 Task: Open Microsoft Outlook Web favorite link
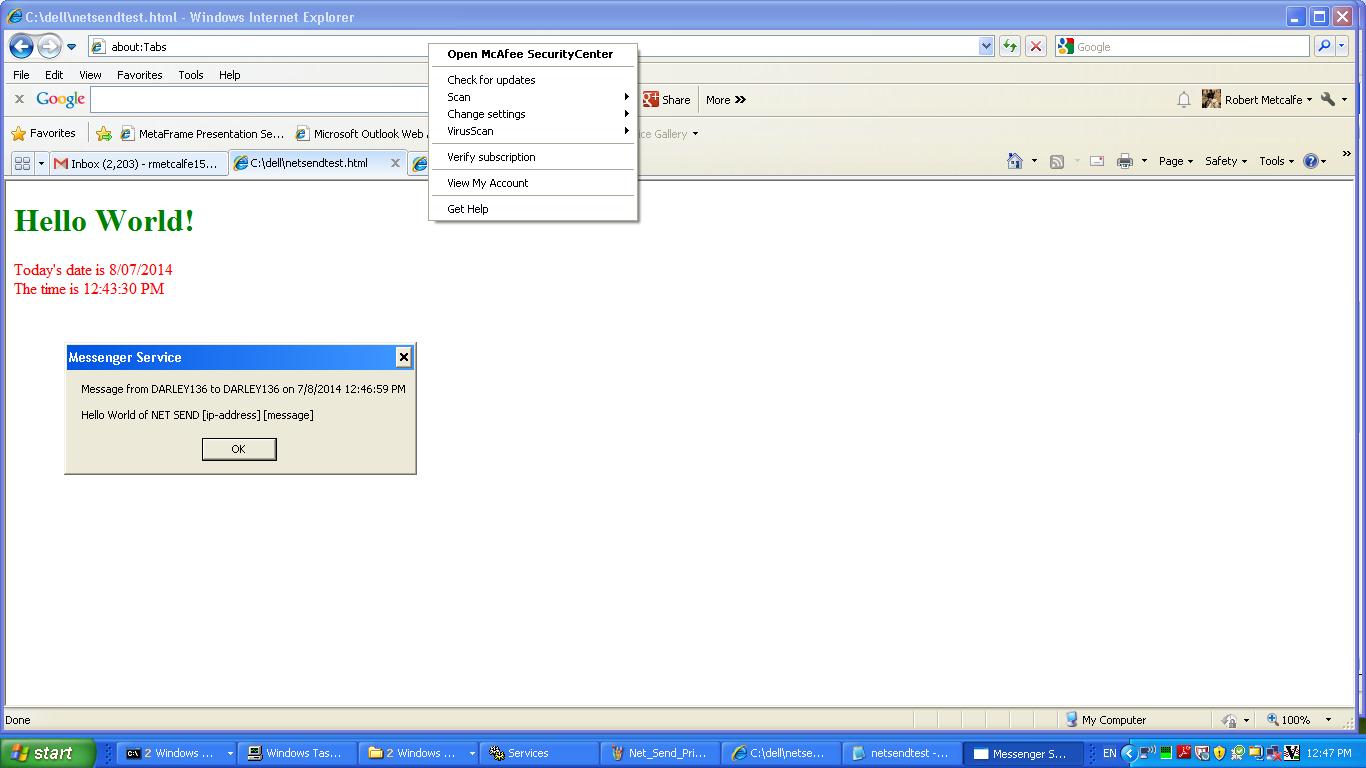click(362, 134)
